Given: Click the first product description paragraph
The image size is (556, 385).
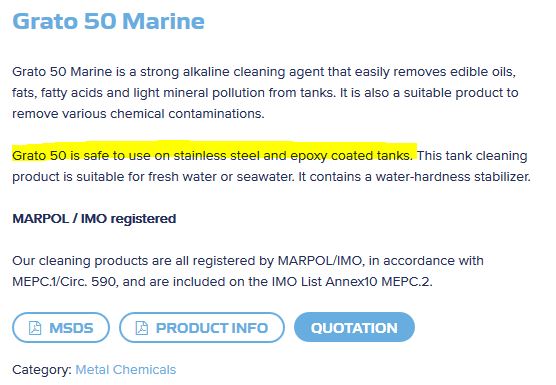Looking at the screenshot, I should click(266, 93).
